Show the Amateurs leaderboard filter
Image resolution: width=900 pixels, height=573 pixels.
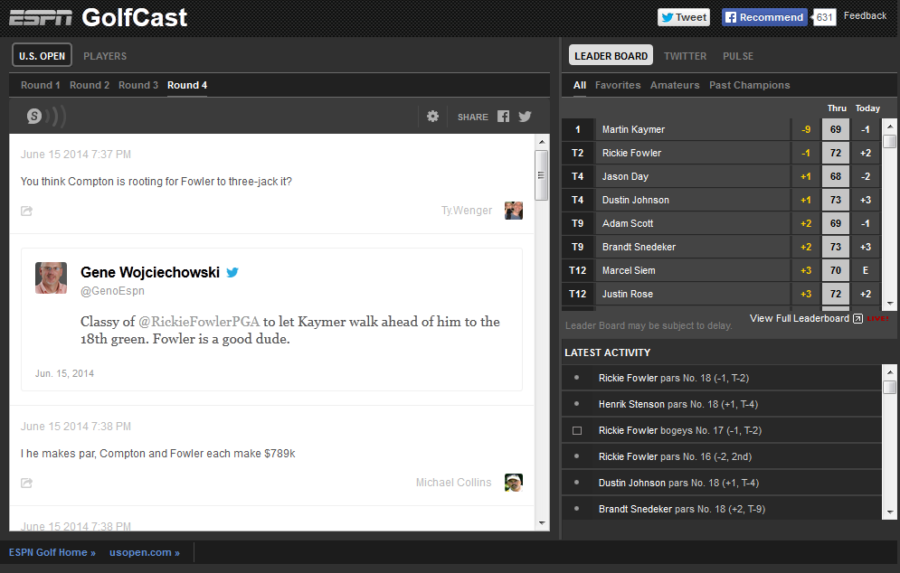tap(675, 85)
